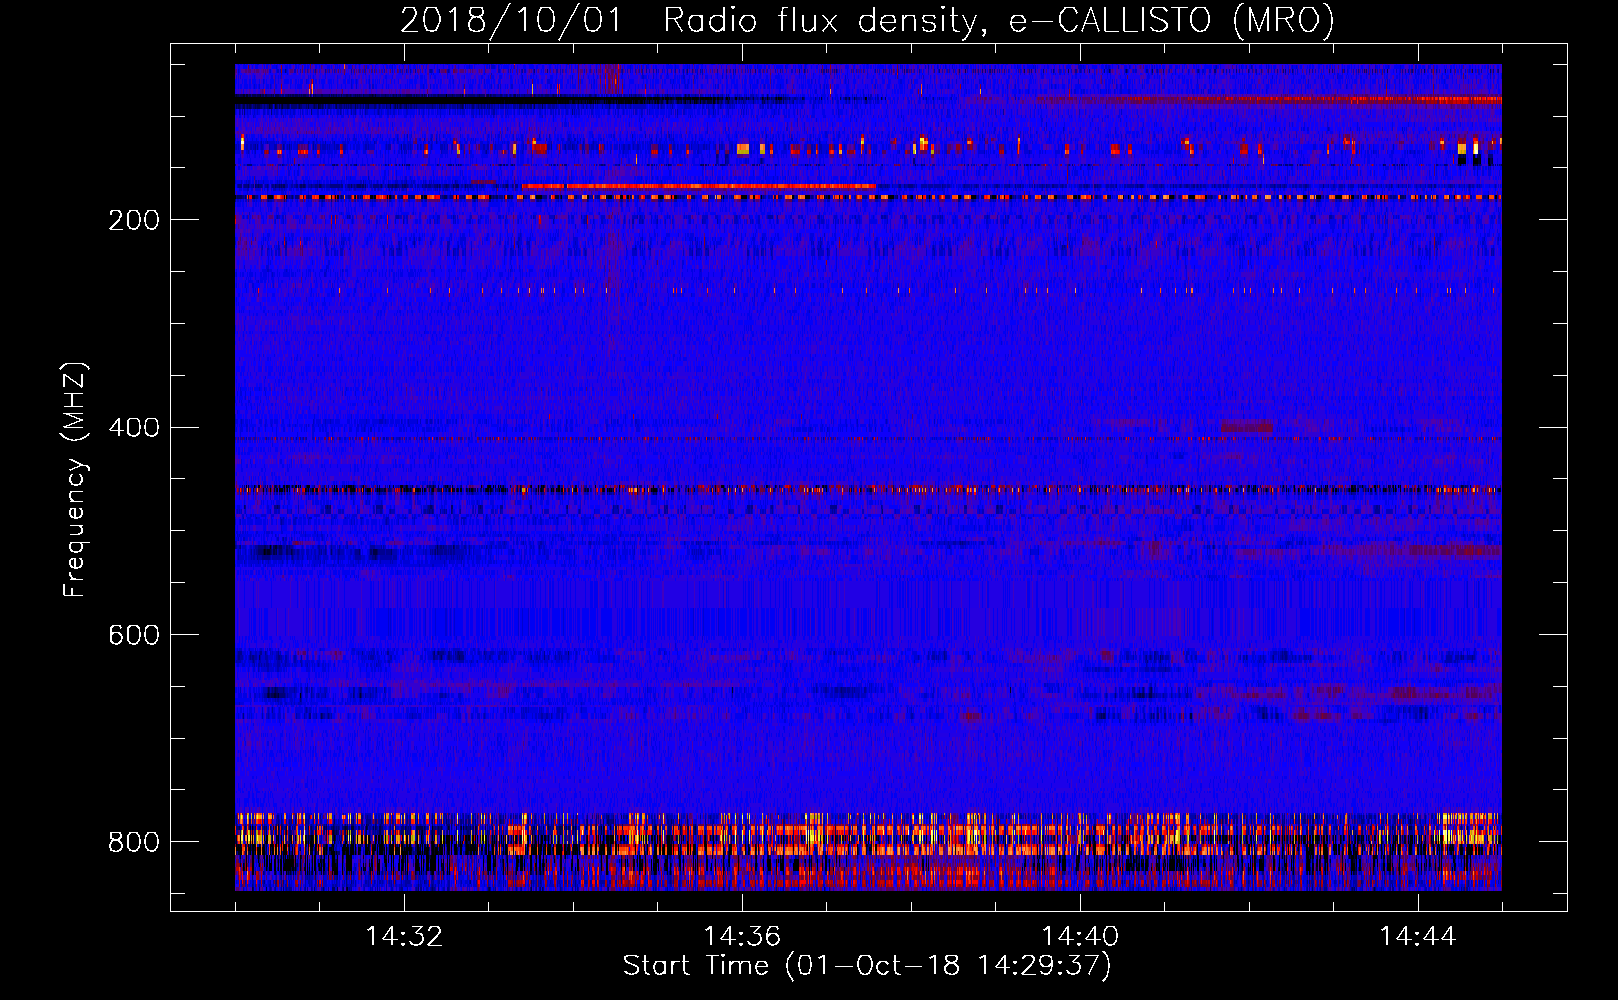
Task: Click the long red emission bar just above 200 MHz
Action: click(698, 186)
